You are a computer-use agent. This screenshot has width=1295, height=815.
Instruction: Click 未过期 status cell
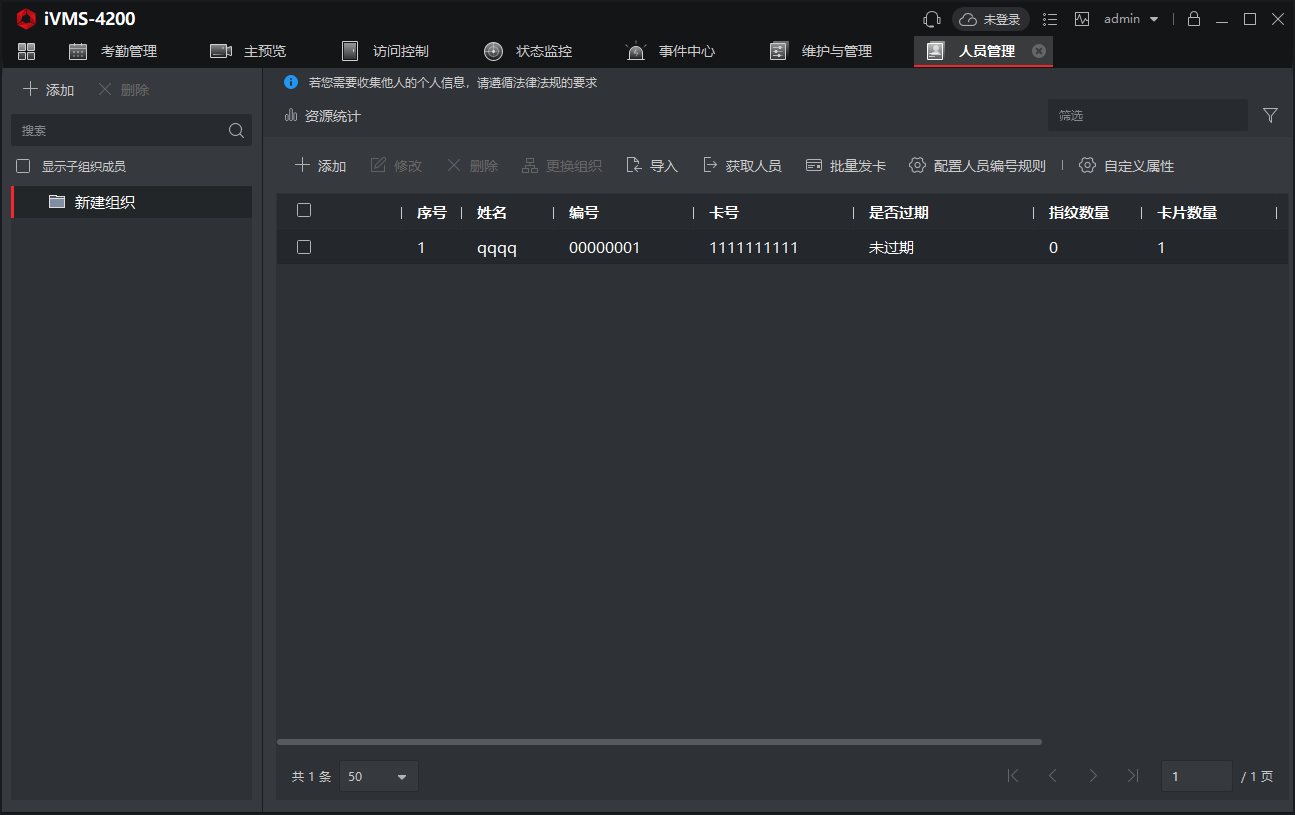[891, 248]
